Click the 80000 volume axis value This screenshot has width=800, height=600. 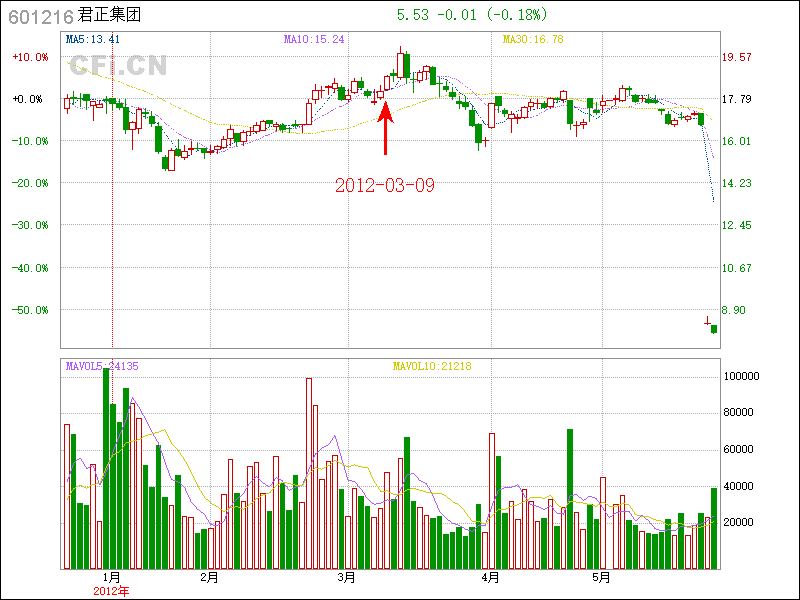point(739,412)
